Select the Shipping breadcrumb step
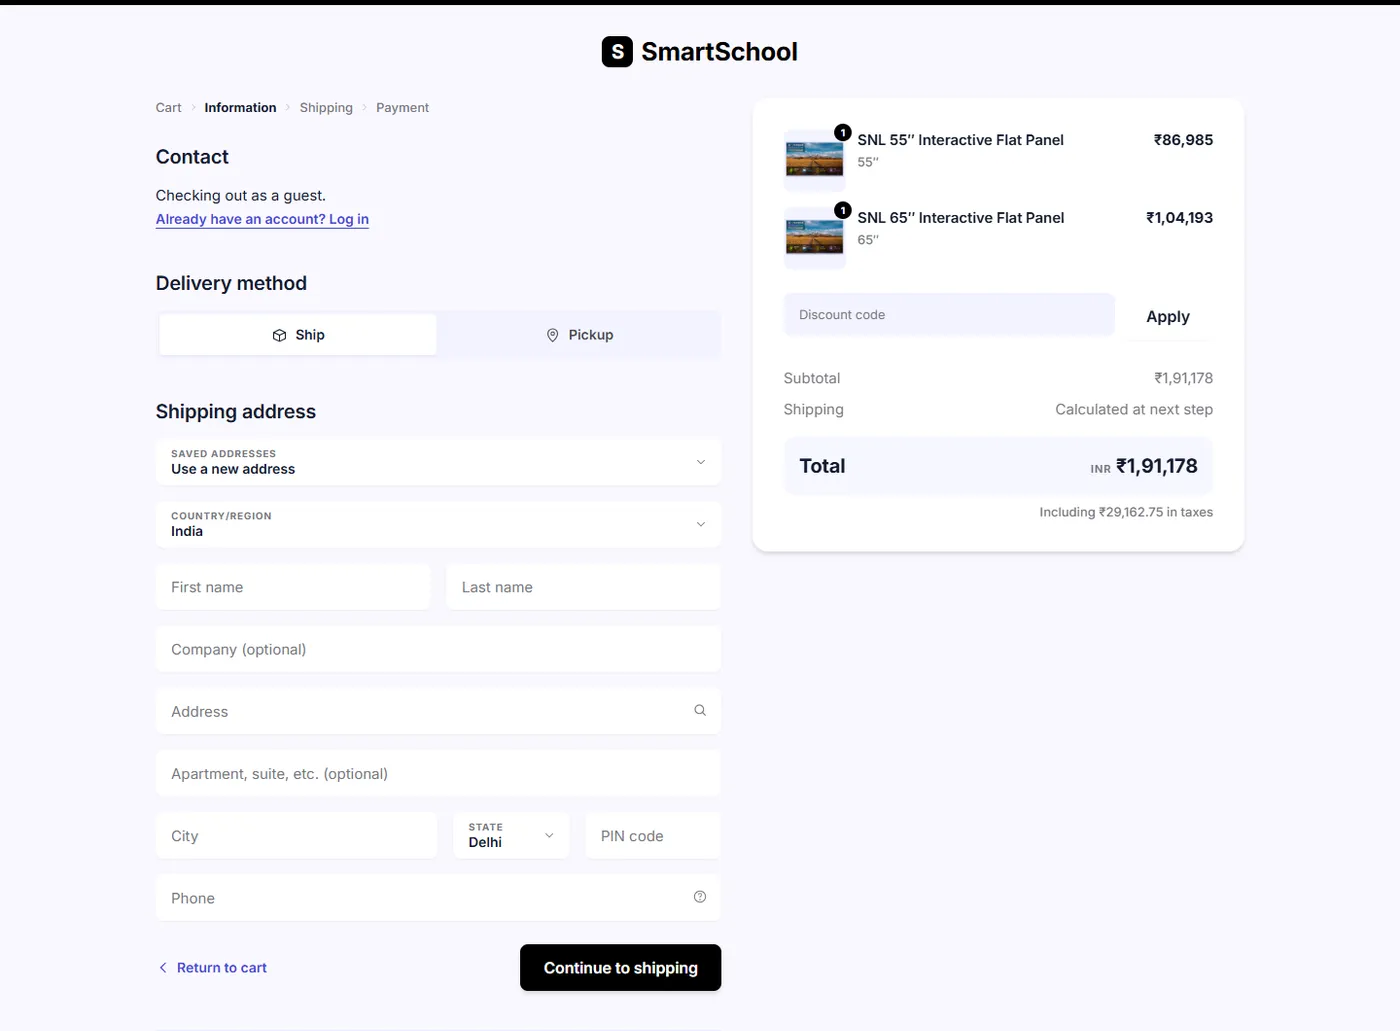The width and height of the screenshot is (1400, 1031). tap(326, 108)
